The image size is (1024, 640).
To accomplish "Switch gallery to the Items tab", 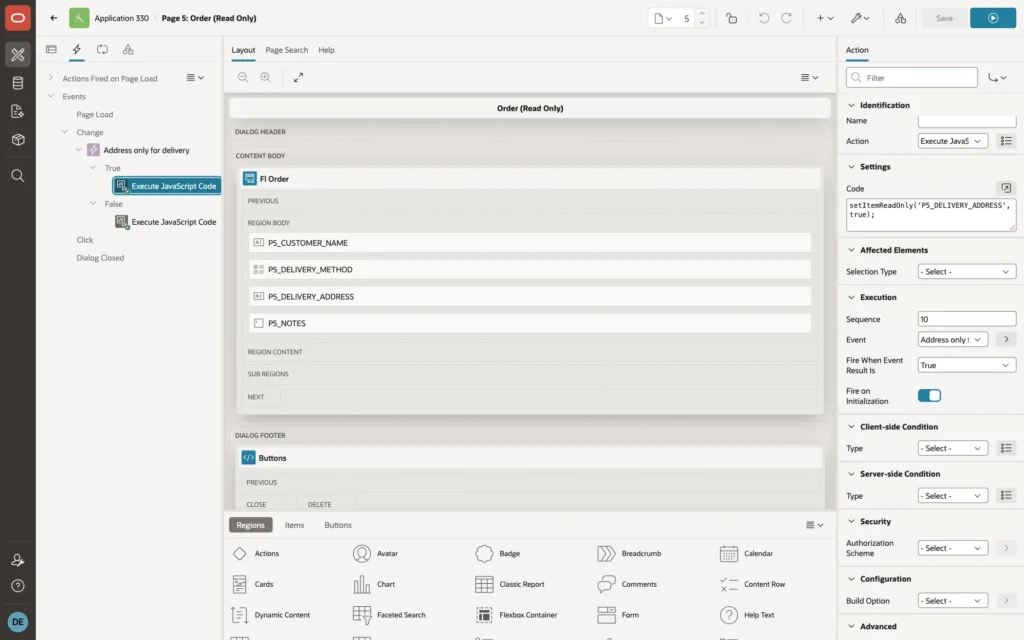I will (295, 525).
